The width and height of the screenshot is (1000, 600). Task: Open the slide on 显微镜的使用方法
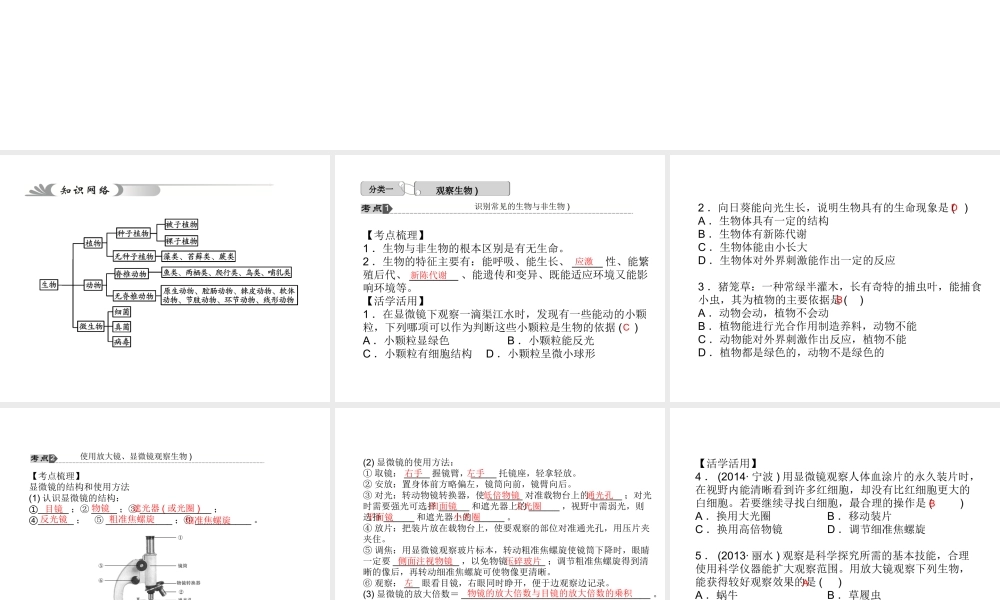(x=499, y=504)
